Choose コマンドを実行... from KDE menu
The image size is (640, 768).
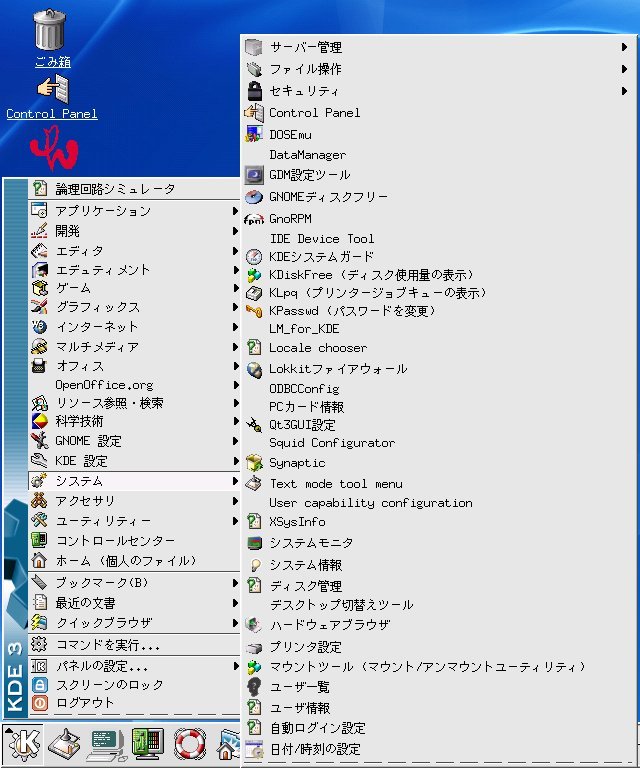134,645
